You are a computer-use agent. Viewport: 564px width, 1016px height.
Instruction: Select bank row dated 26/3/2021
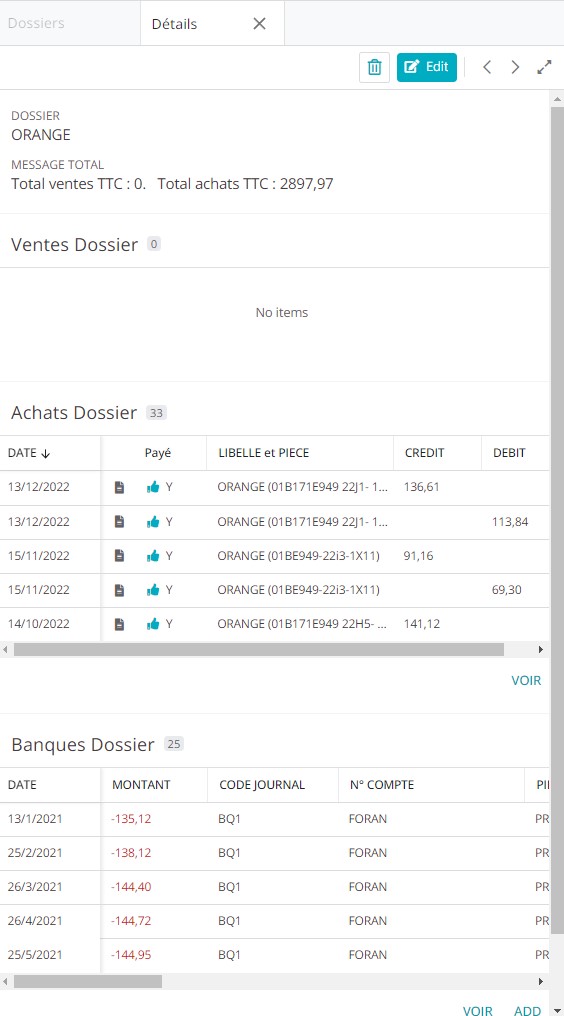274,887
